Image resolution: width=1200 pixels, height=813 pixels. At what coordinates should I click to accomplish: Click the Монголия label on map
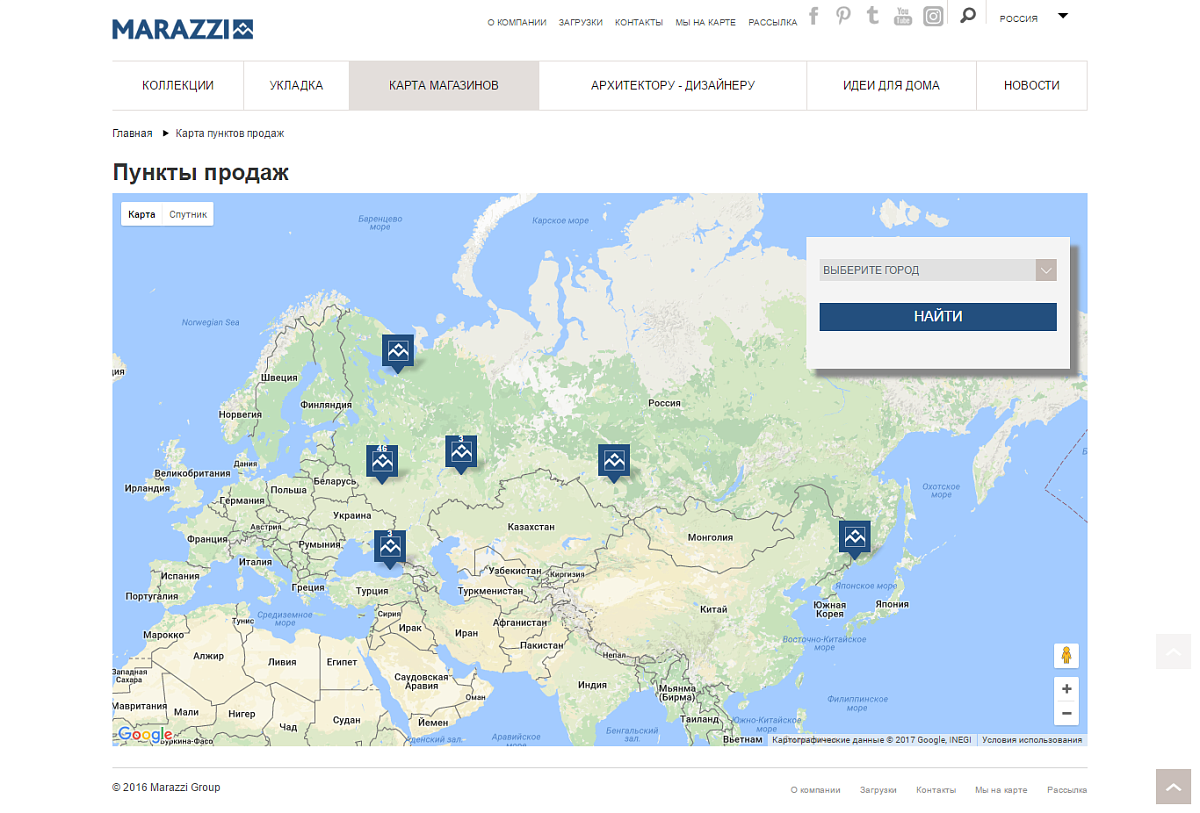tap(710, 537)
